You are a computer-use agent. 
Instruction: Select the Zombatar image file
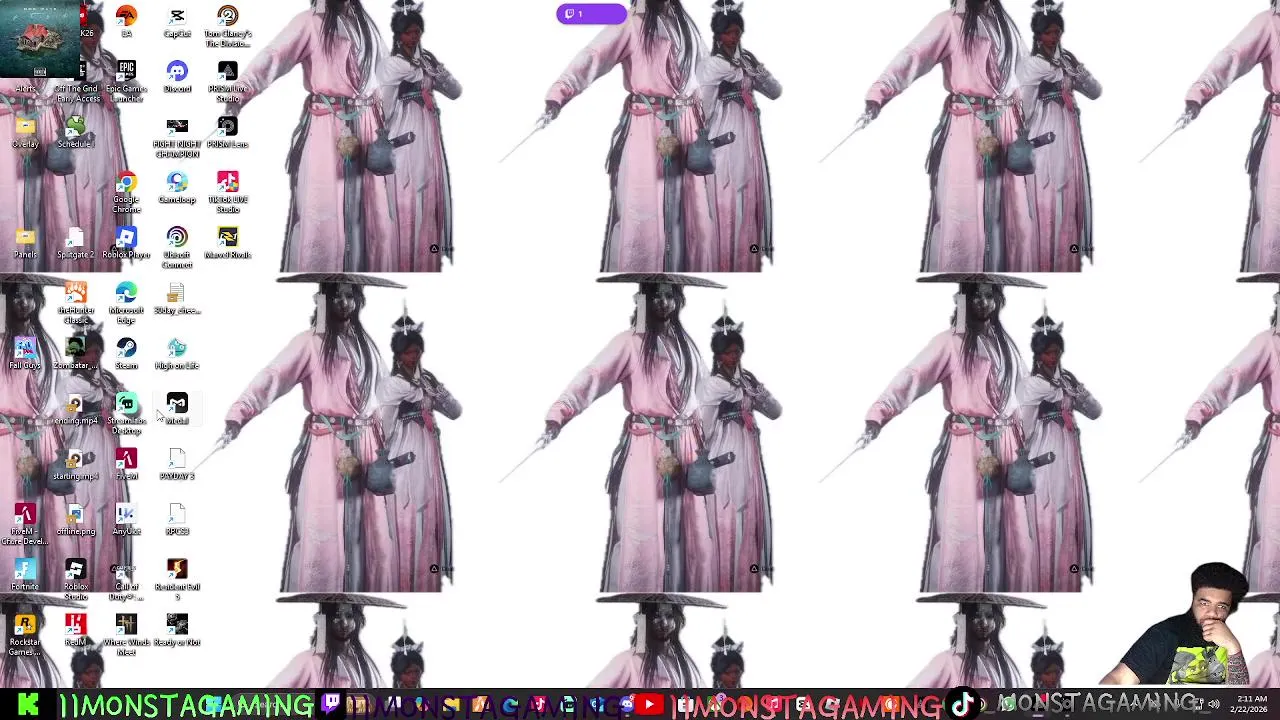click(75, 354)
